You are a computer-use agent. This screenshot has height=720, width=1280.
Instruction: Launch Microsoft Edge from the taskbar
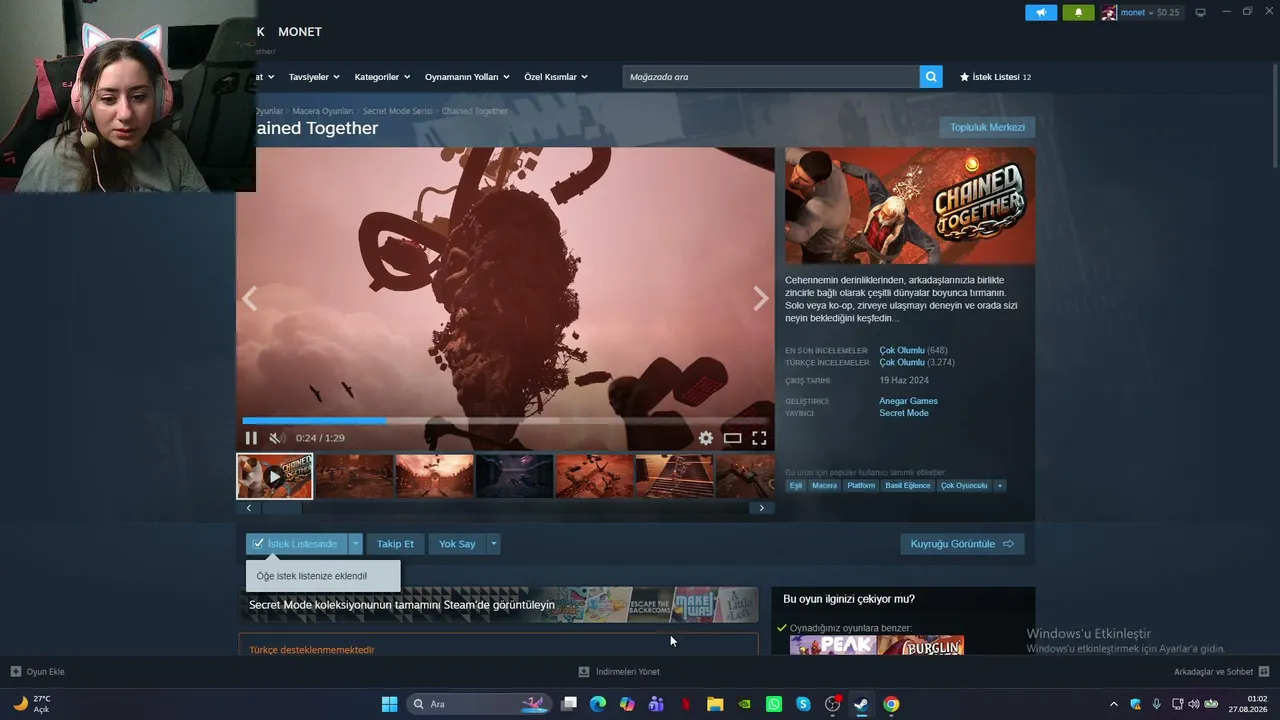point(598,704)
